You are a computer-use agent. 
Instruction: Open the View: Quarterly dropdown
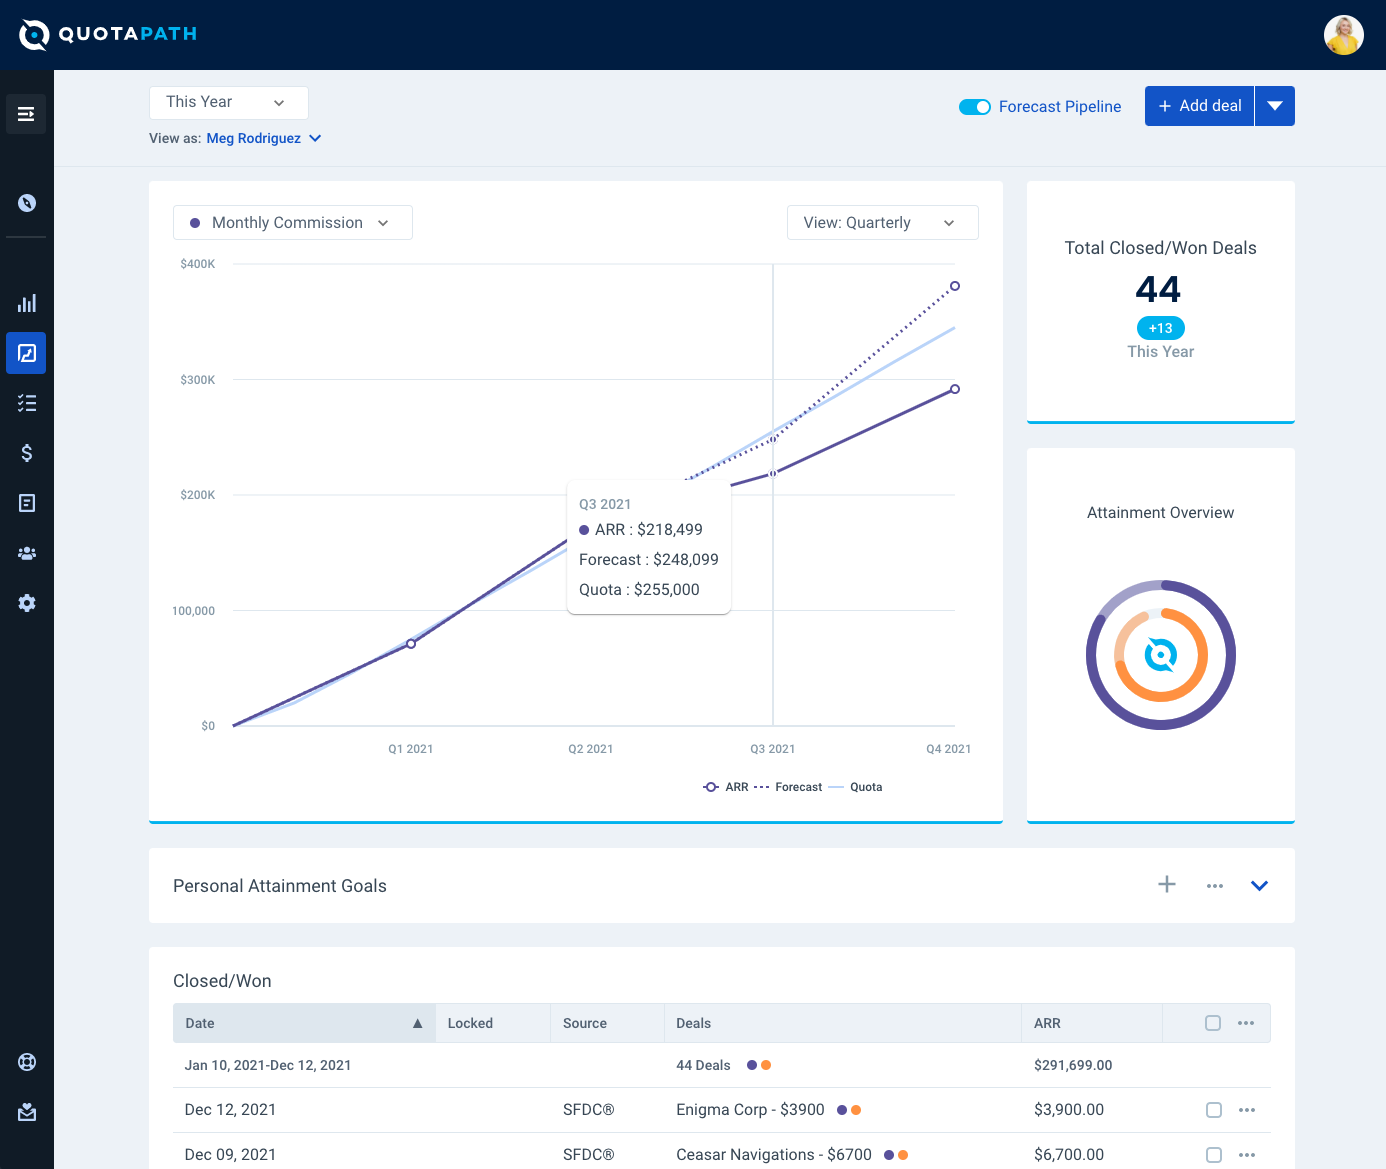coord(883,222)
